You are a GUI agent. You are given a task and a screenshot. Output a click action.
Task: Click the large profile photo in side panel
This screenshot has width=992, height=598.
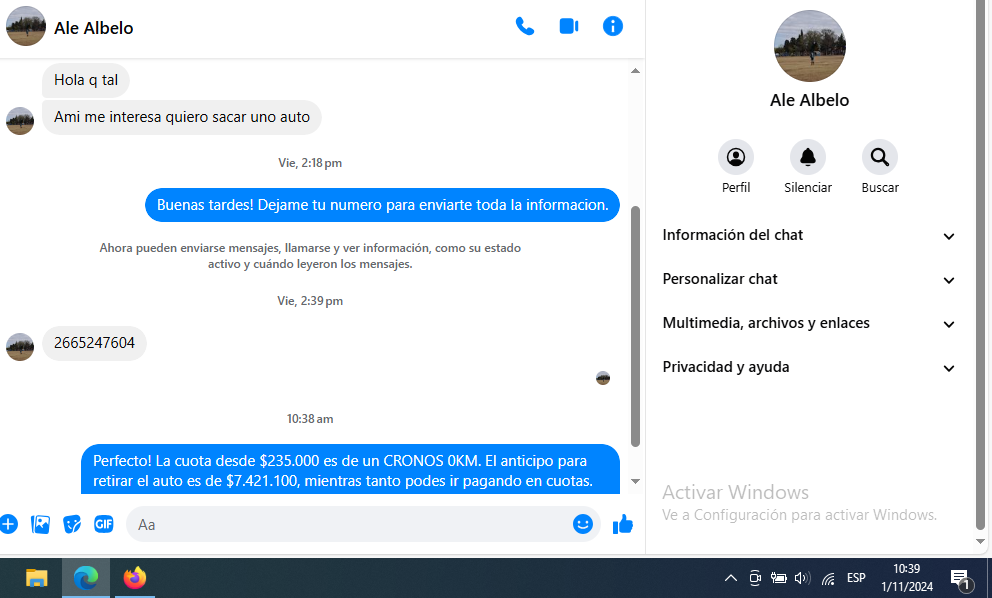tap(809, 46)
